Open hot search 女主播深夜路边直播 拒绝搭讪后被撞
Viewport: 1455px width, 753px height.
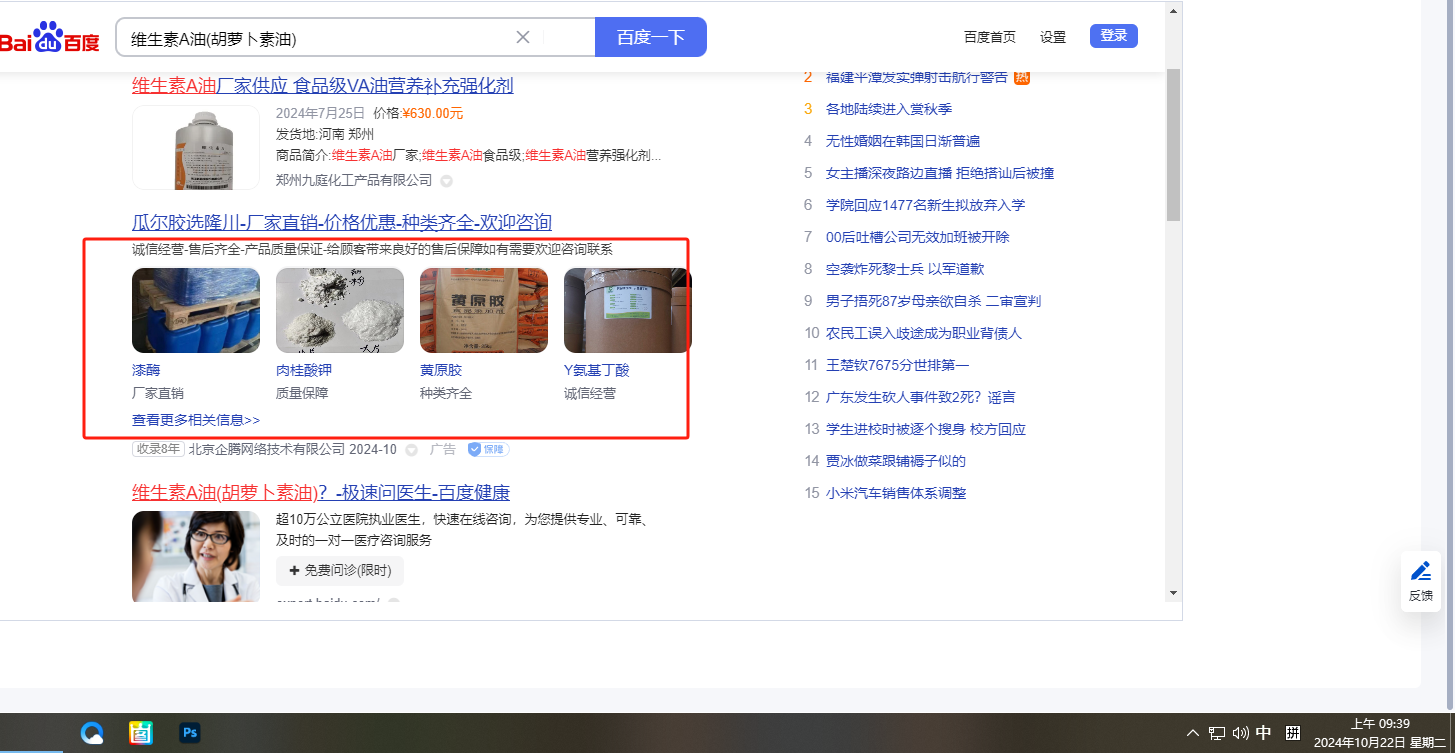(940, 173)
